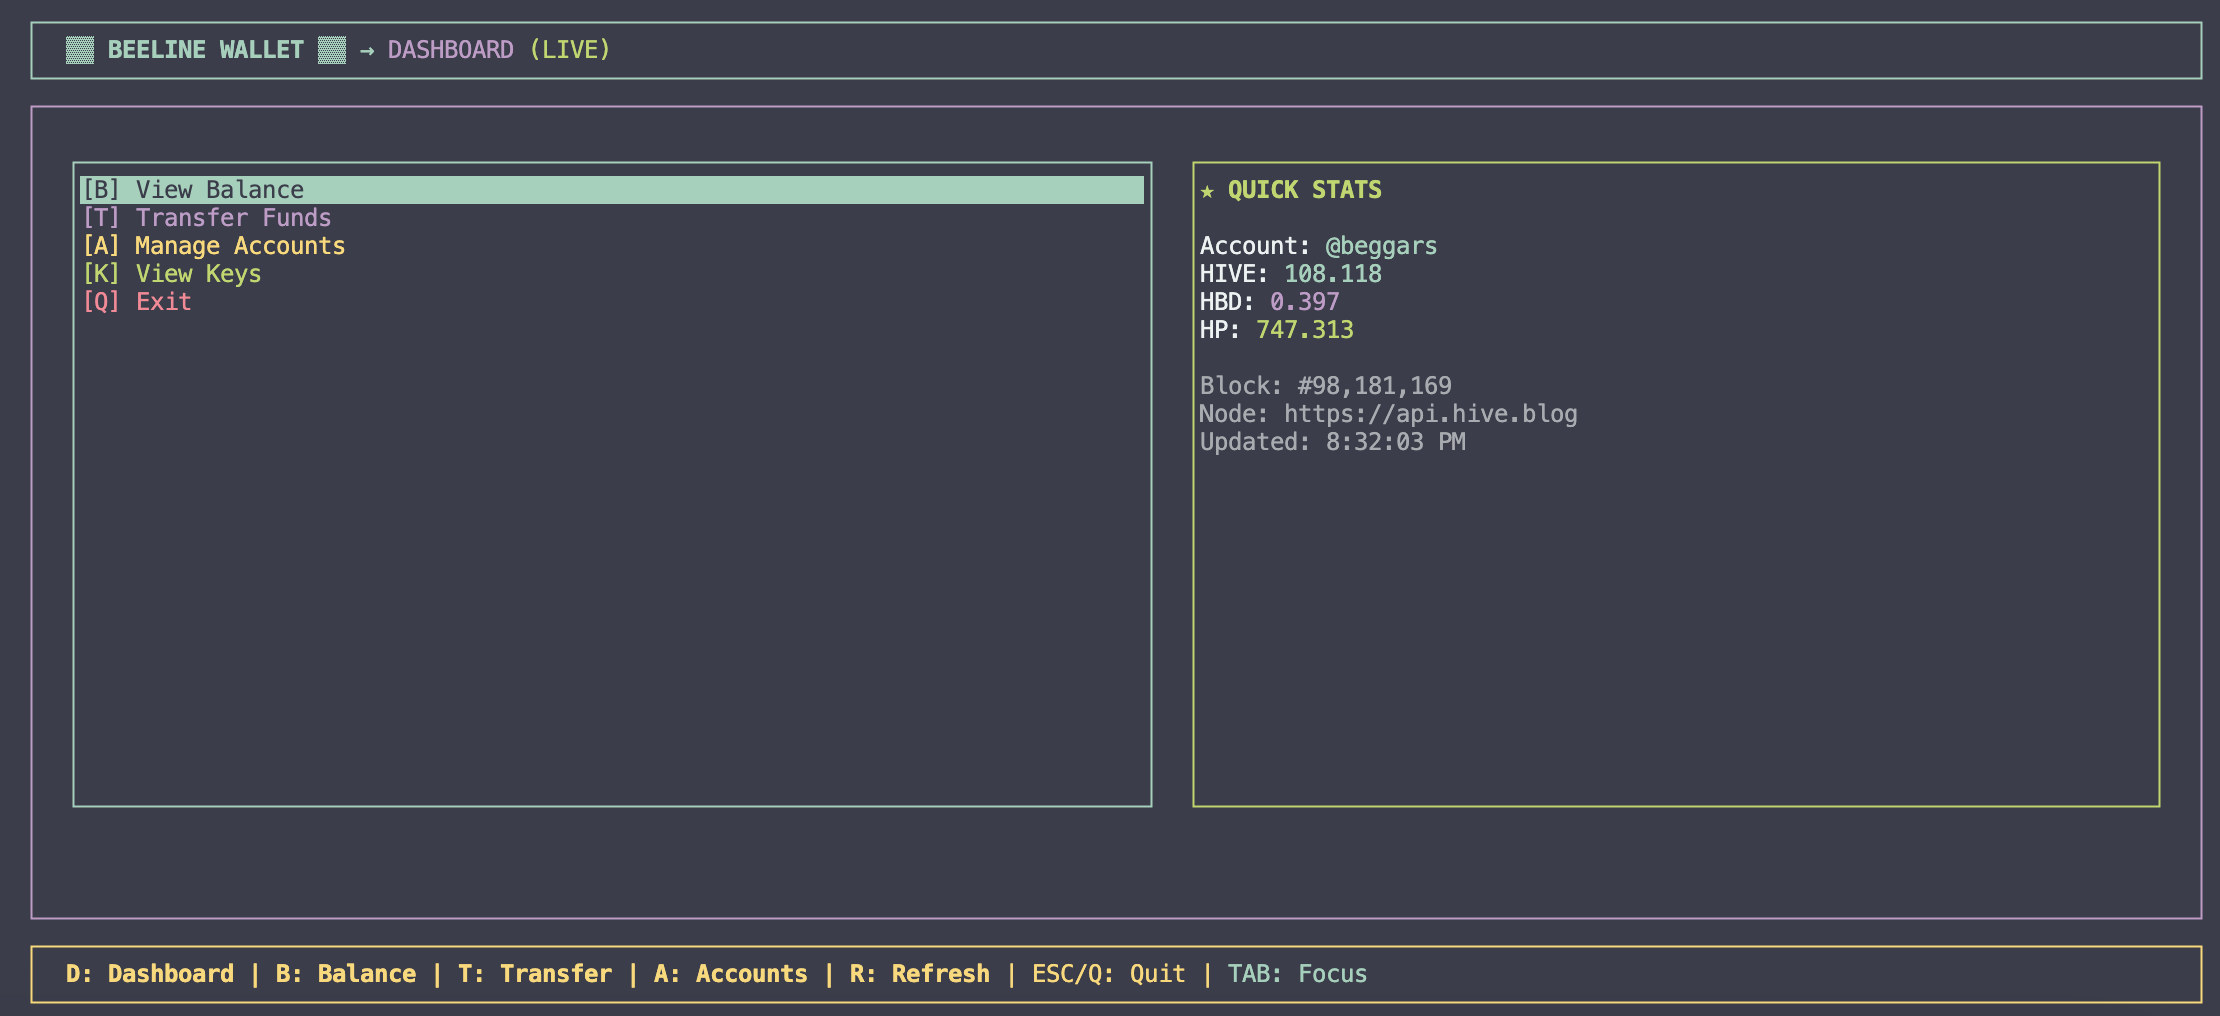The width and height of the screenshot is (2220, 1016).
Task: Click the Updated time 8:32:03 PM
Action: pos(1396,442)
